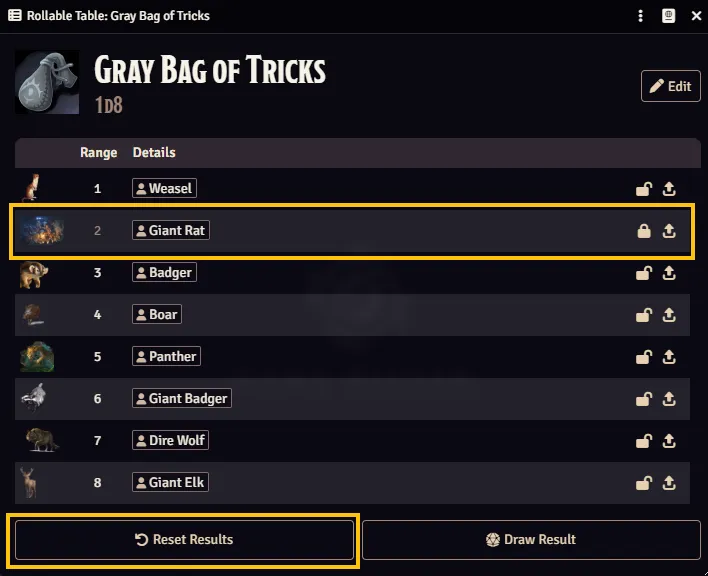Lock the Weasel result entry
The height and width of the screenshot is (576, 708).
(644, 189)
